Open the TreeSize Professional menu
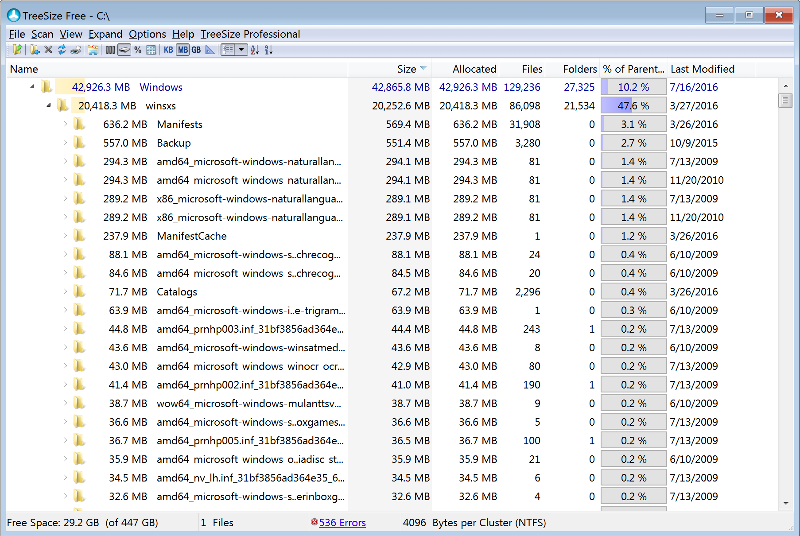The image size is (800, 536). 250,34
